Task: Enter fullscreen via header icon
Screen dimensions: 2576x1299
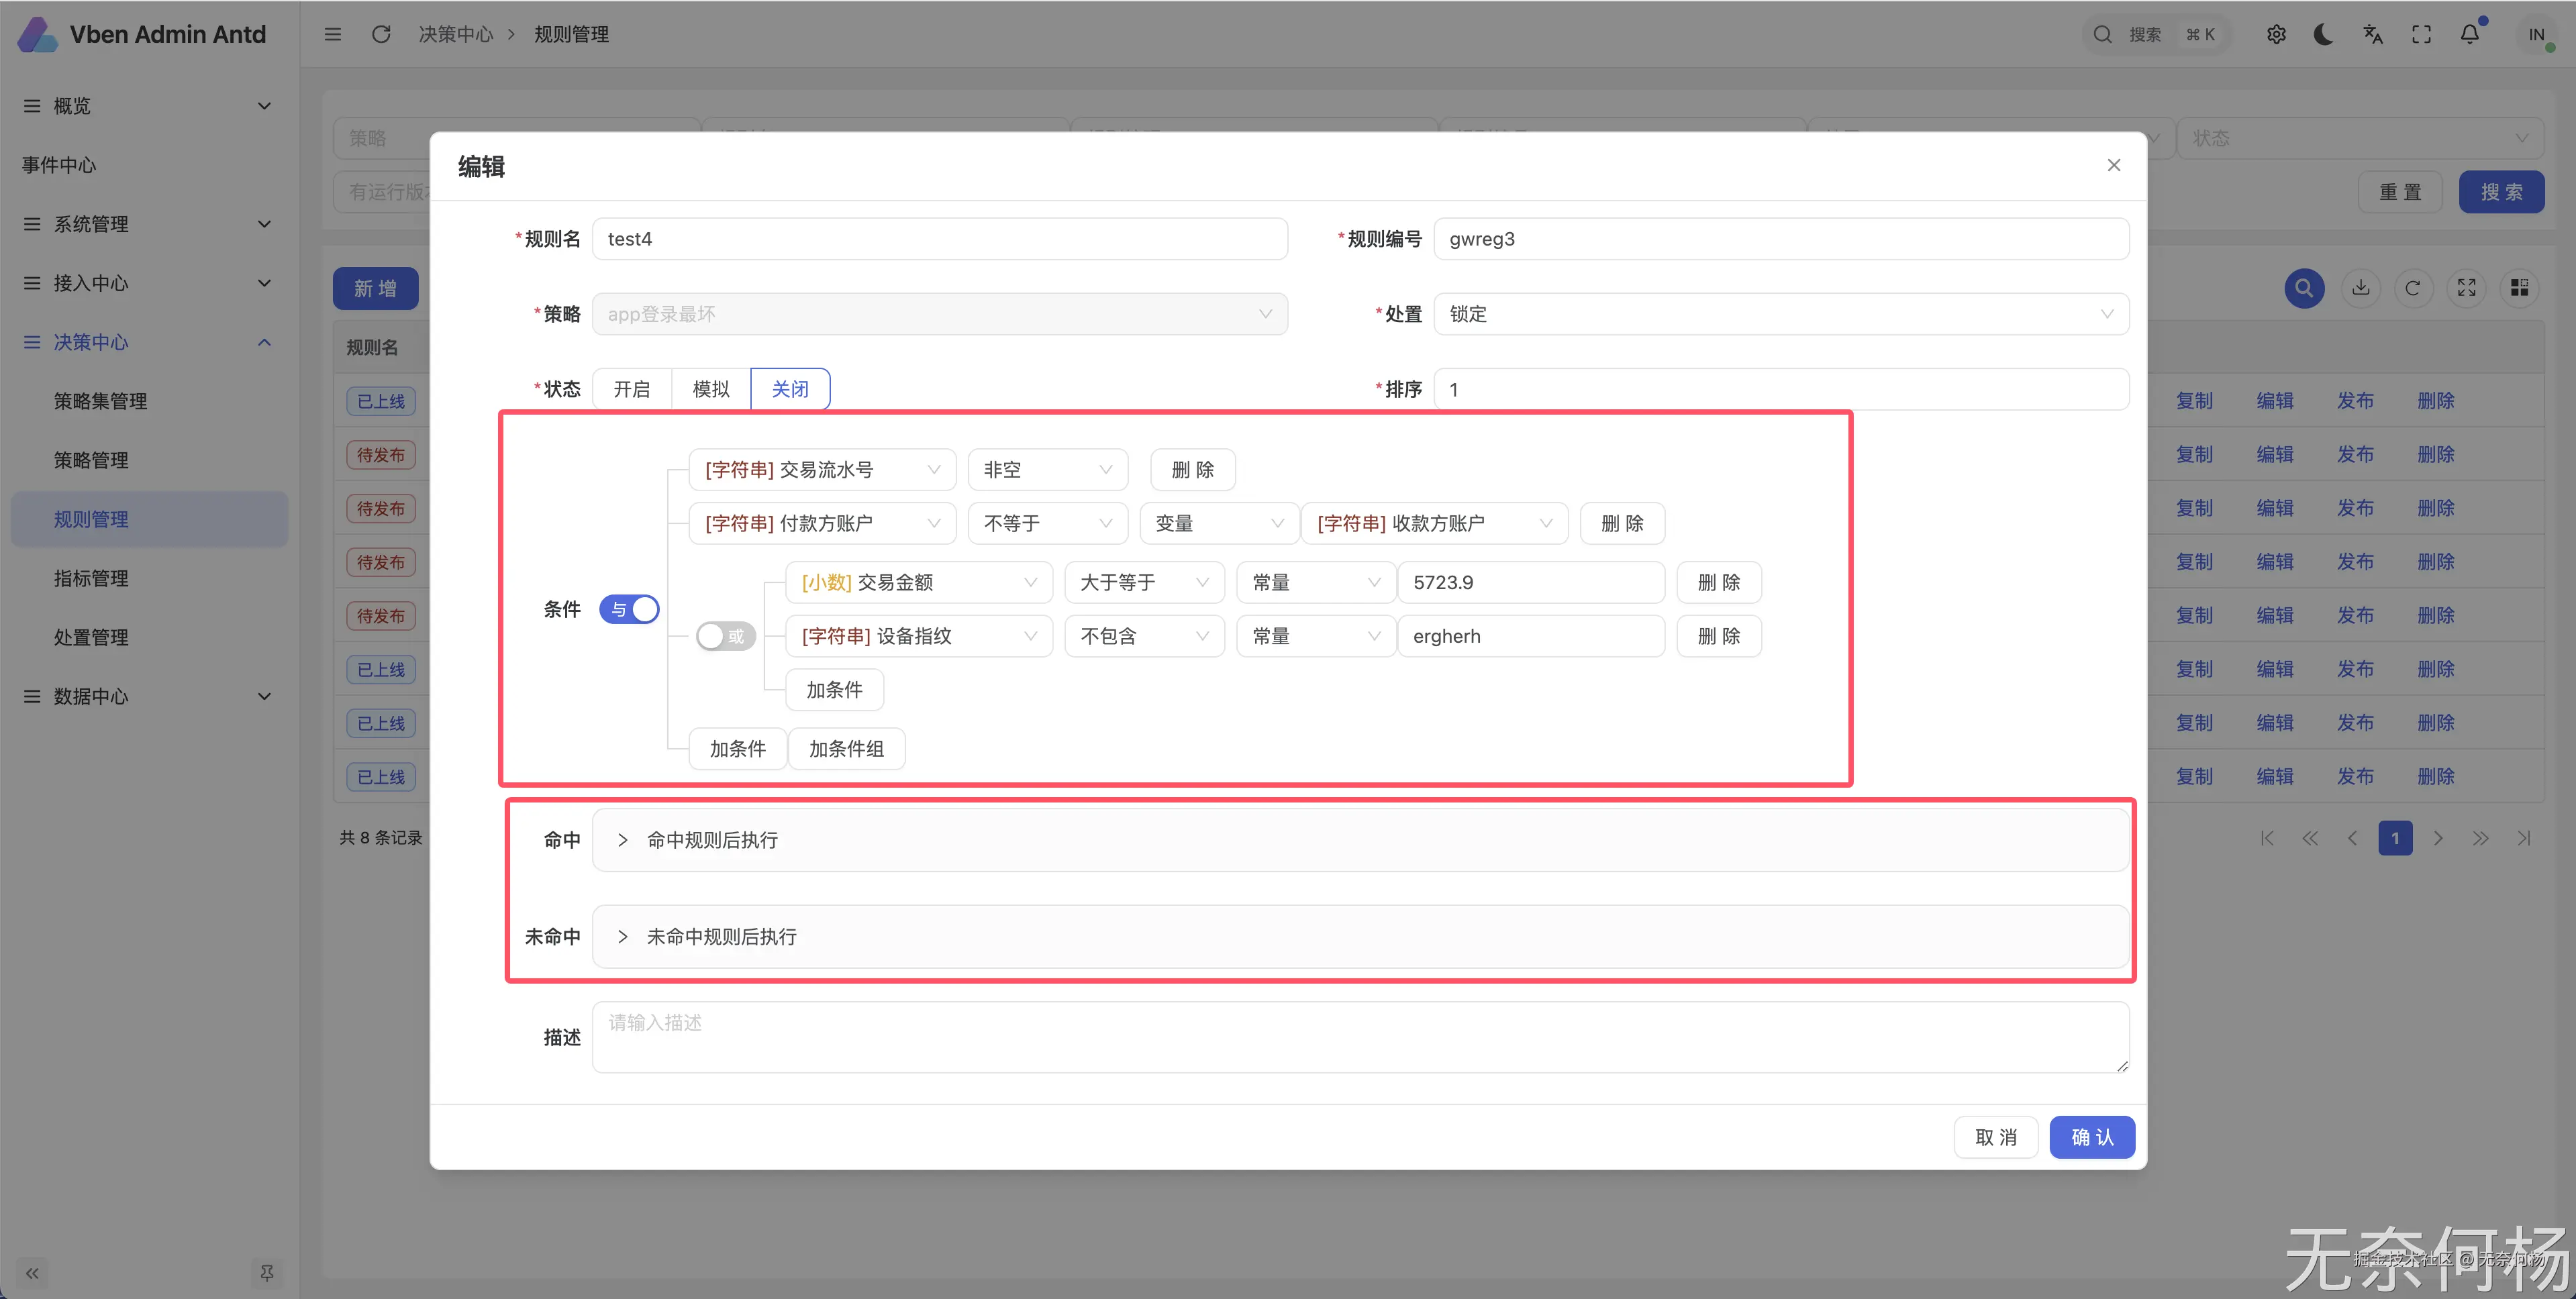Action: (2421, 35)
